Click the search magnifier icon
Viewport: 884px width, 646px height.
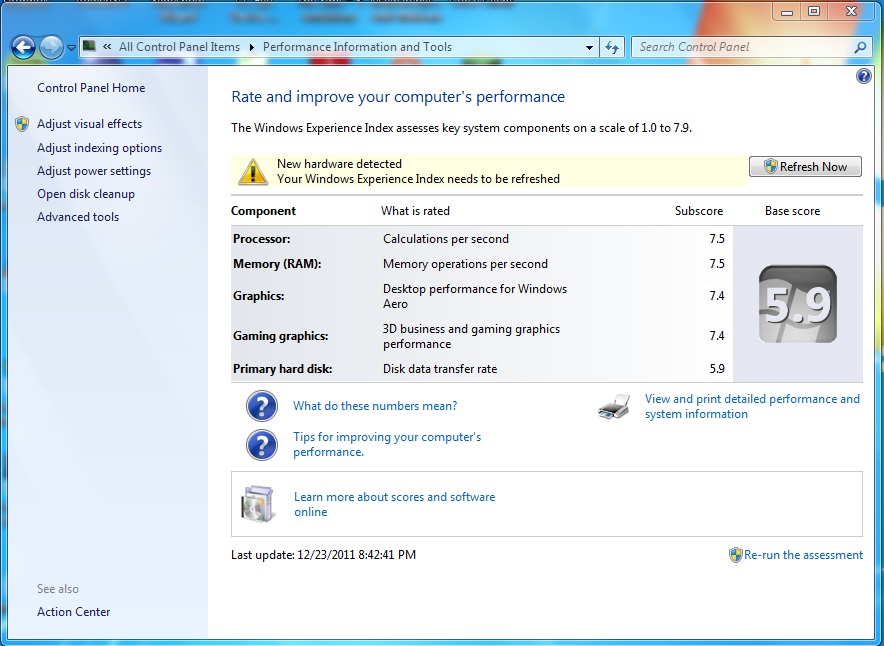click(860, 47)
